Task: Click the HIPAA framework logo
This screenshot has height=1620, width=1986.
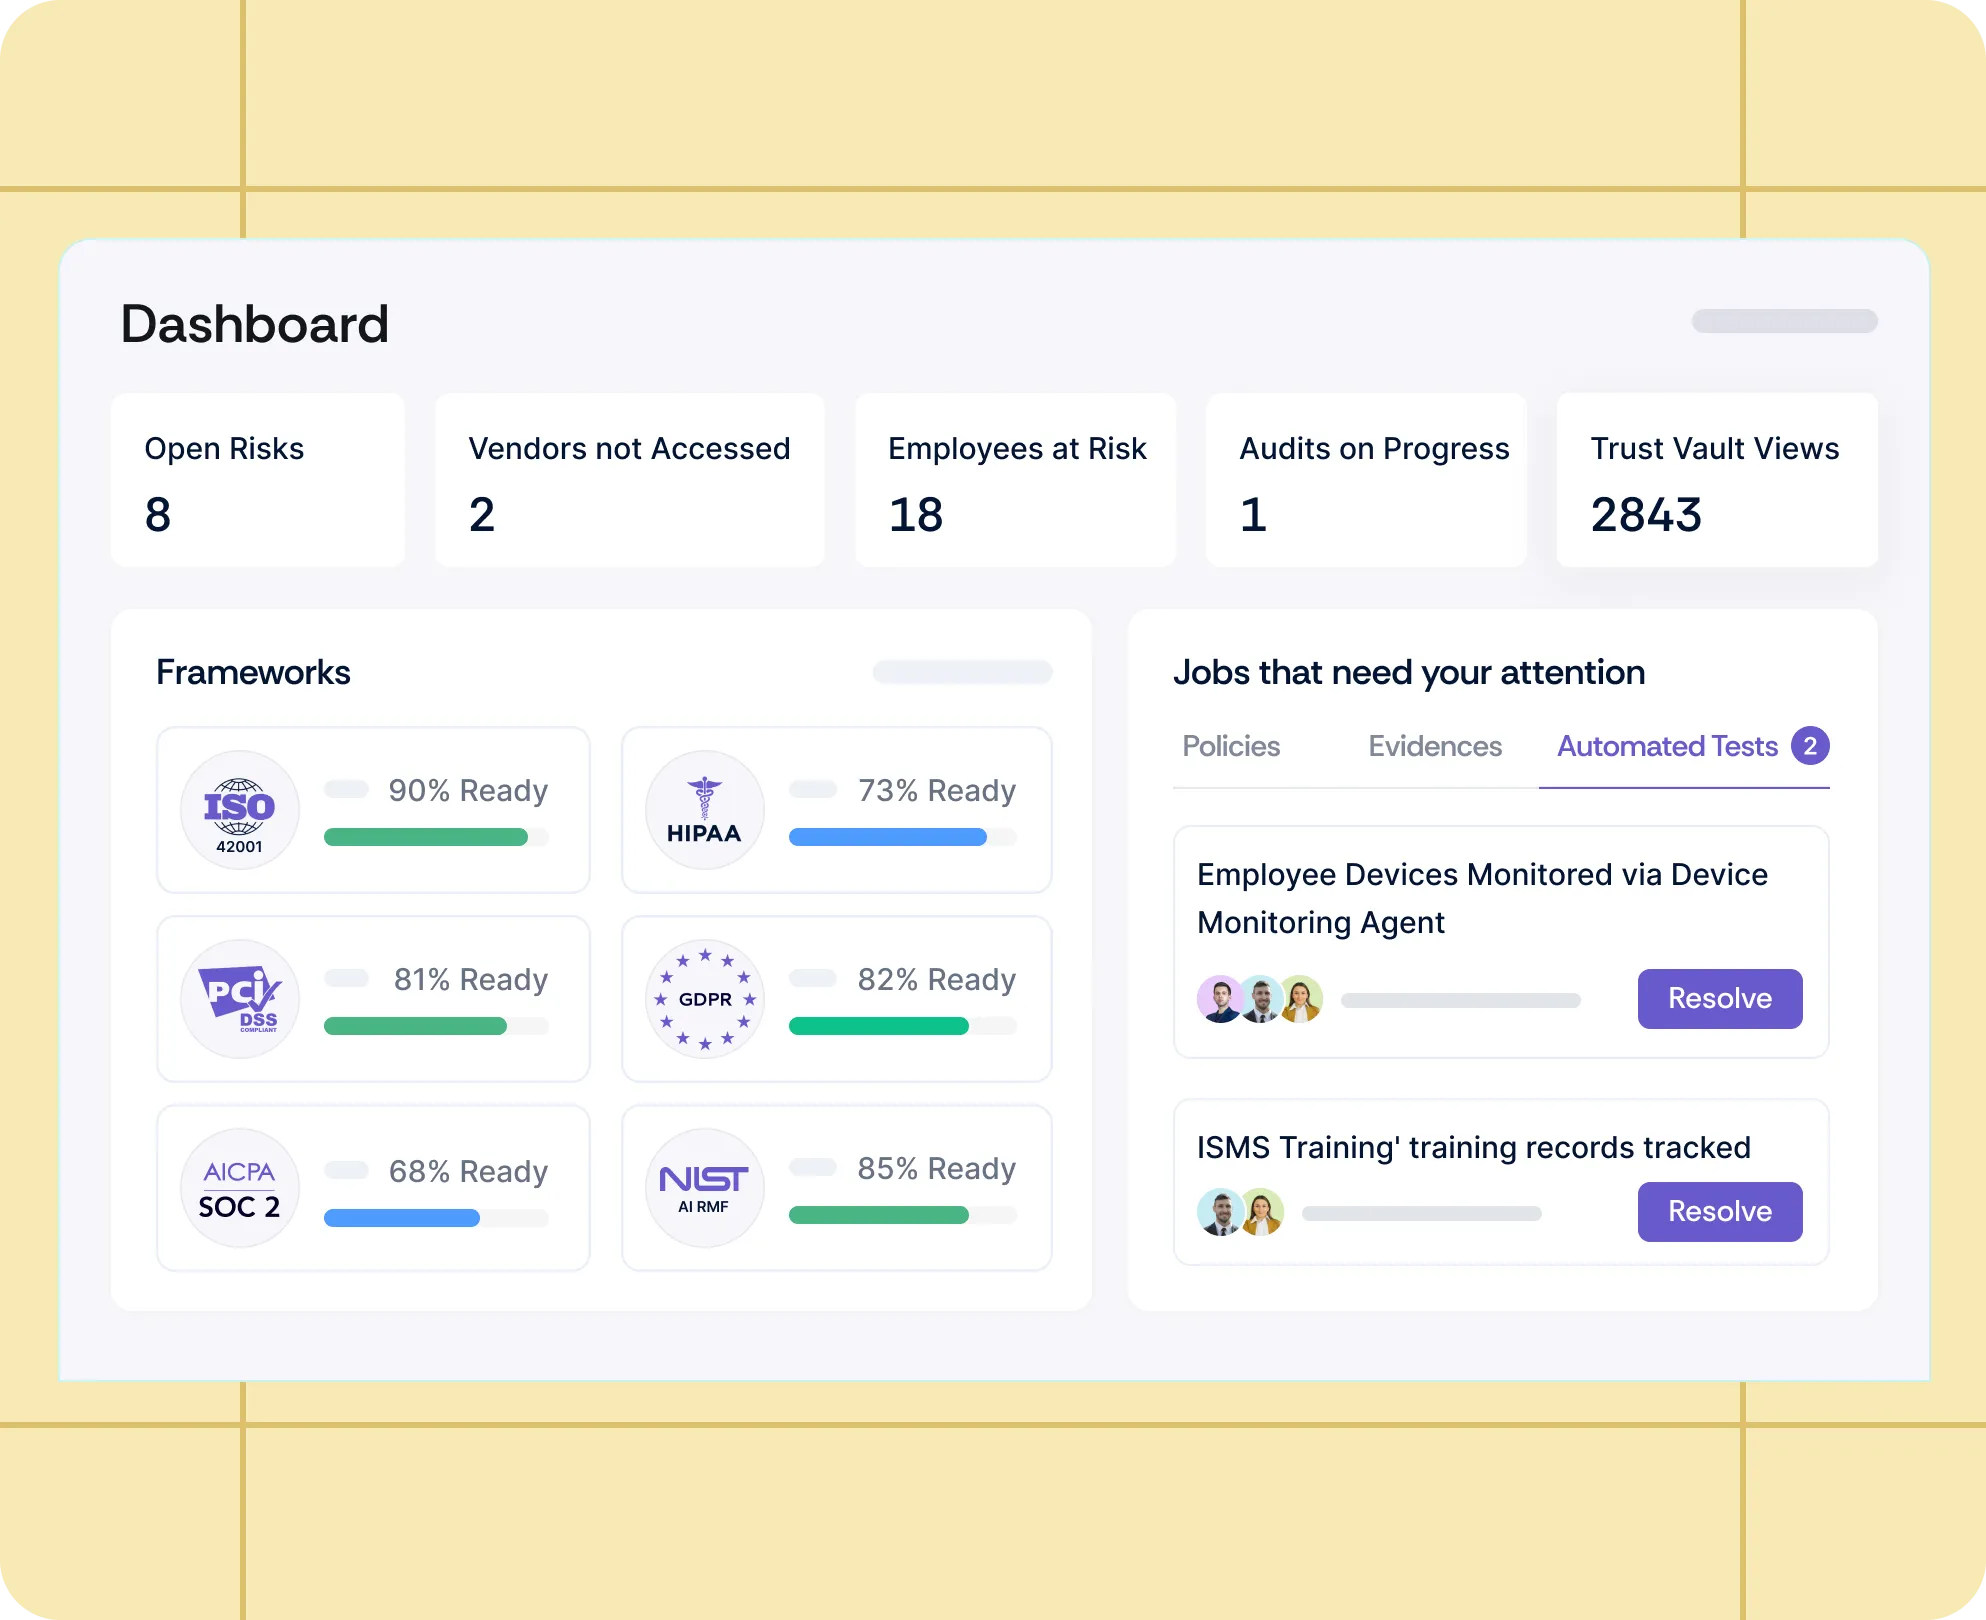Action: point(704,810)
